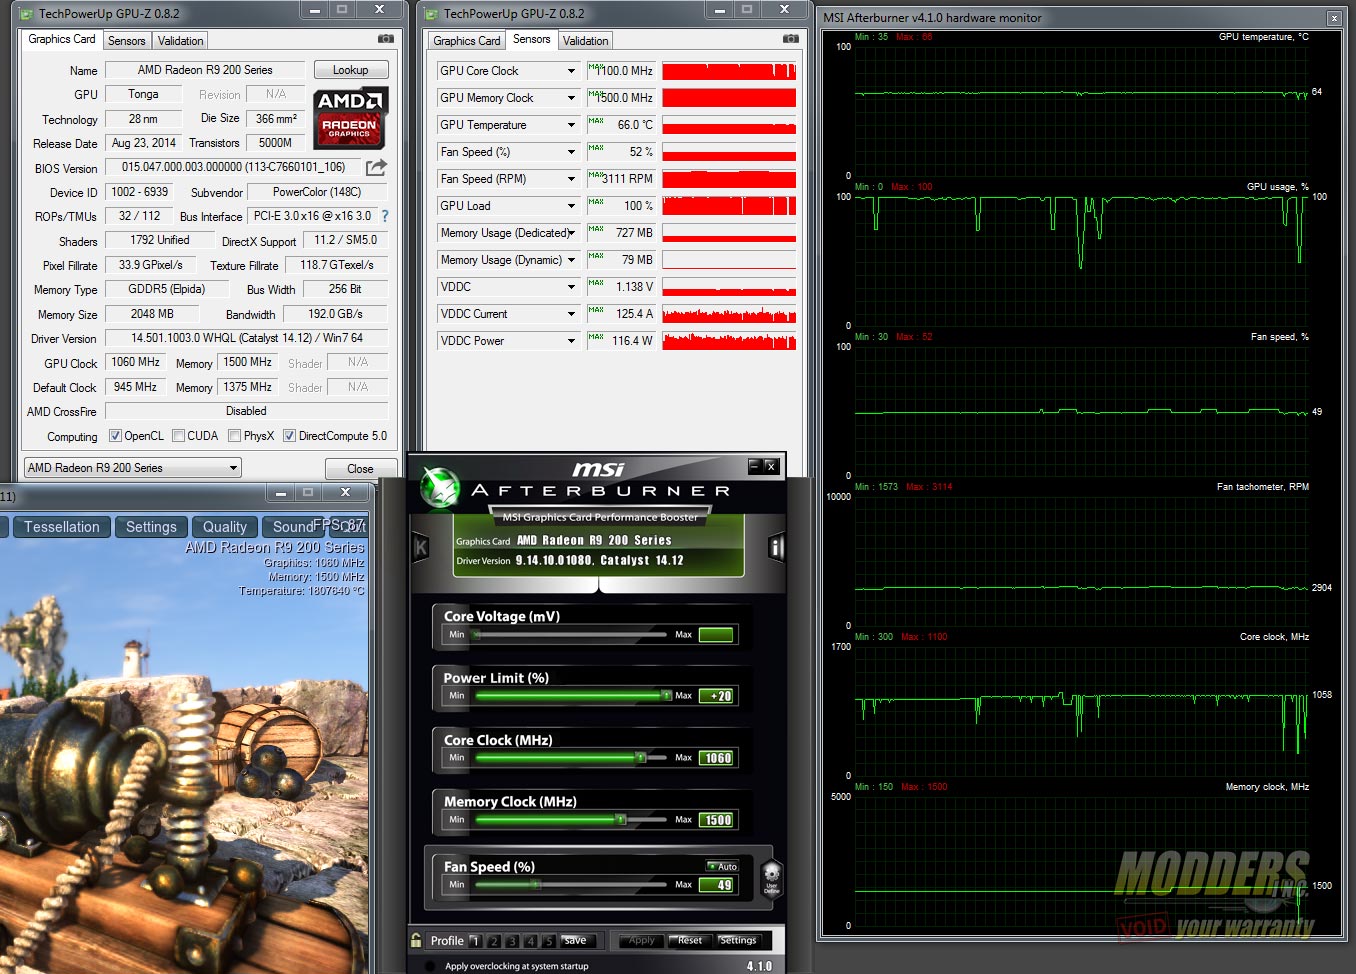Switch to Validation tab in Sensors GPU-Z window
This screenshot has width=1356, height=974.
point(585,41)
